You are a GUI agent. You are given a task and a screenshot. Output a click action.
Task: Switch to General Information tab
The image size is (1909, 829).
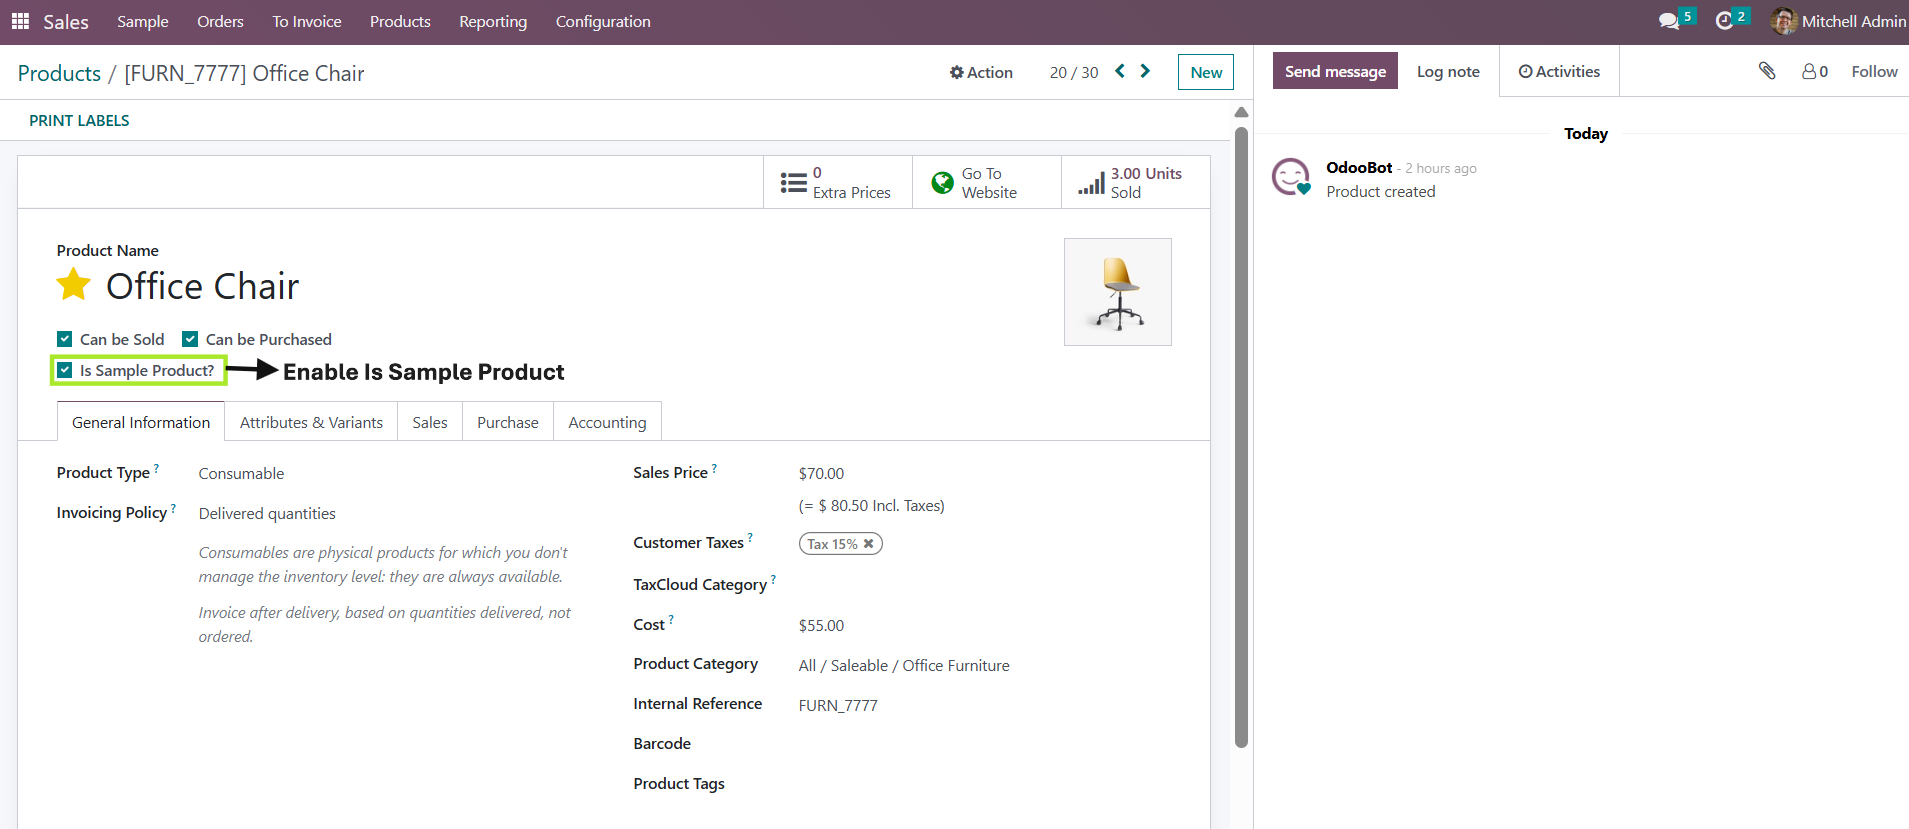(141, 422)
